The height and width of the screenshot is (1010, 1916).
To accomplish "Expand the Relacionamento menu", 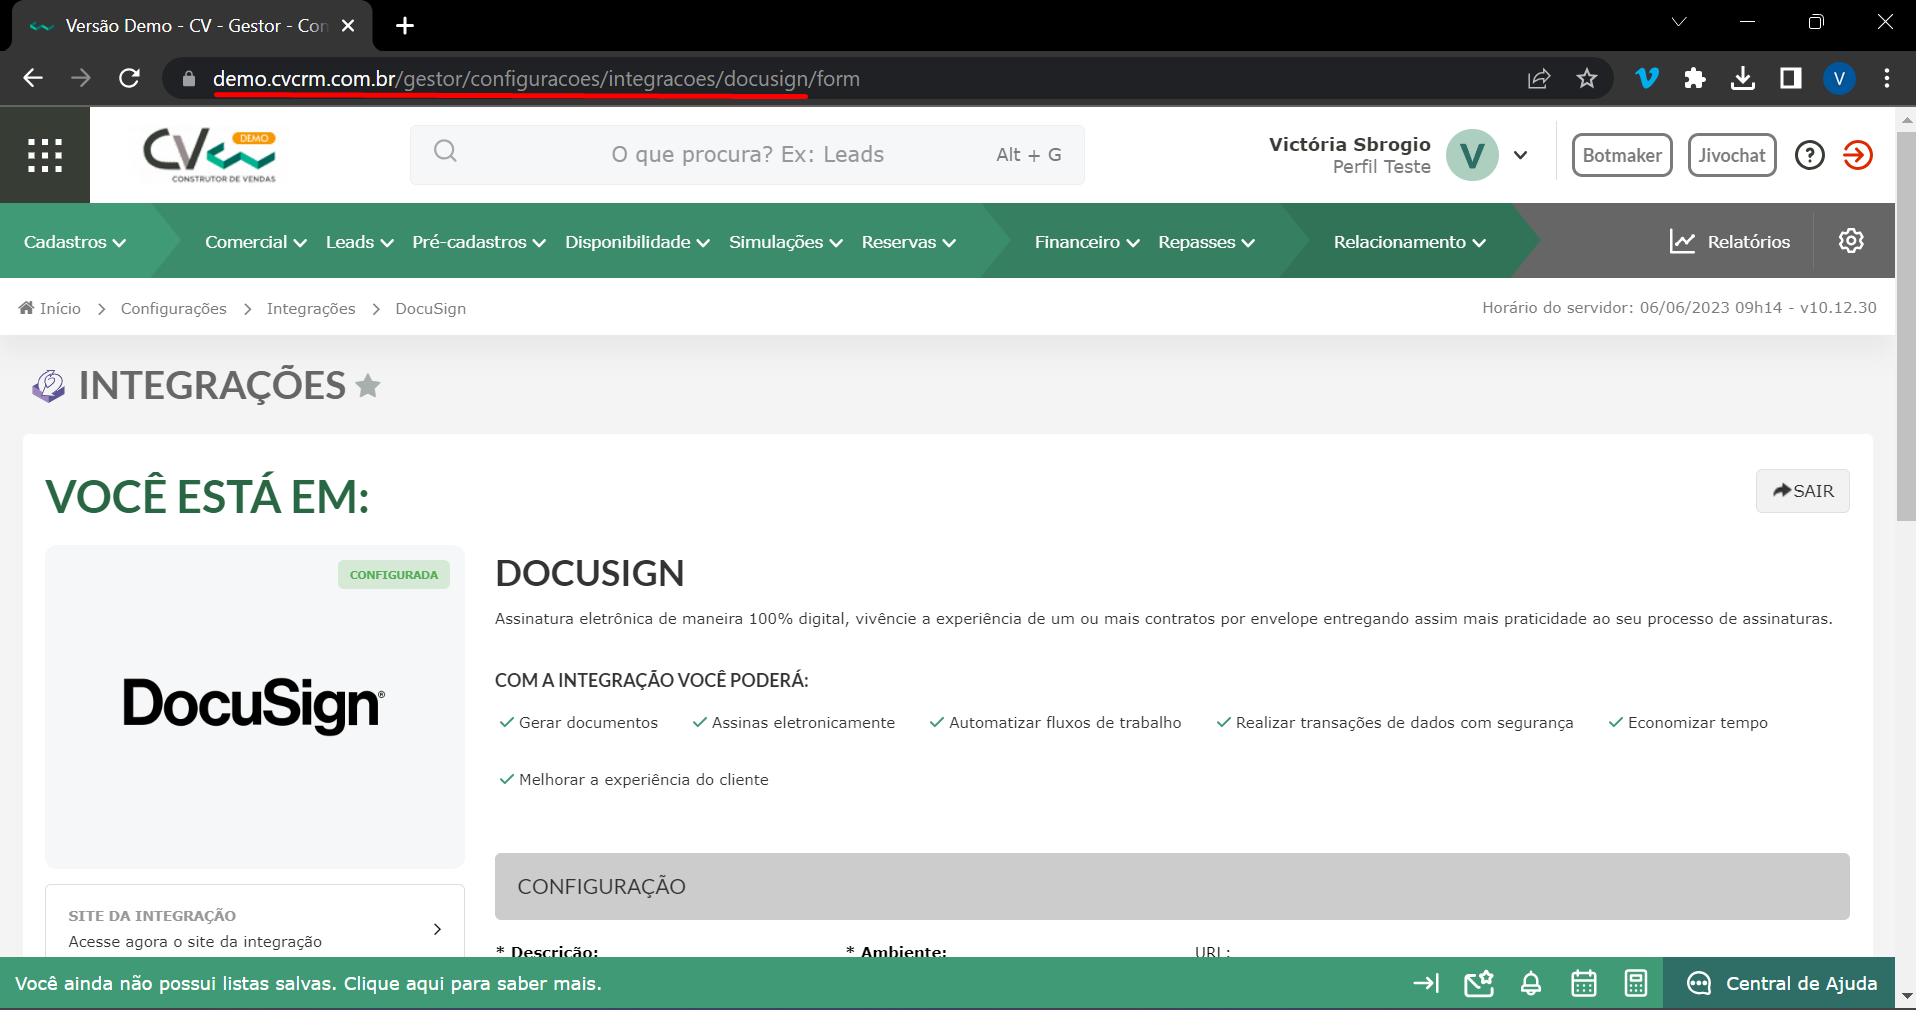I will coord(1410,242).
